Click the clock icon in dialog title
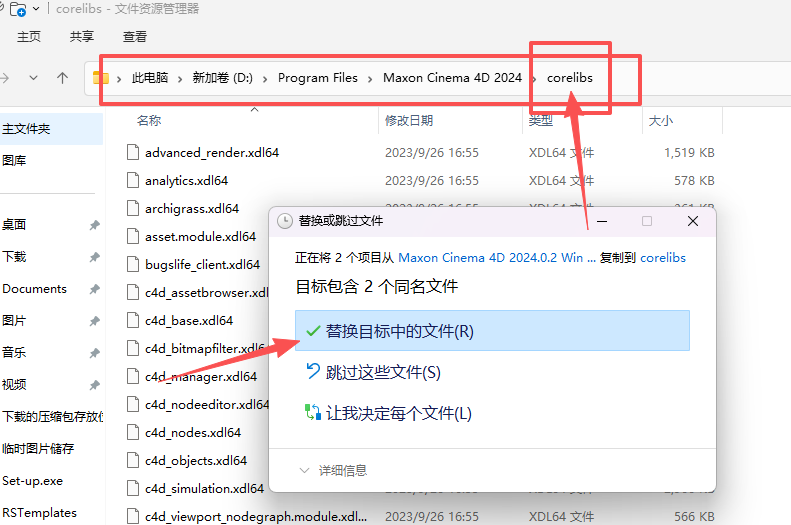Screen dimensions: 791x525 285,221
